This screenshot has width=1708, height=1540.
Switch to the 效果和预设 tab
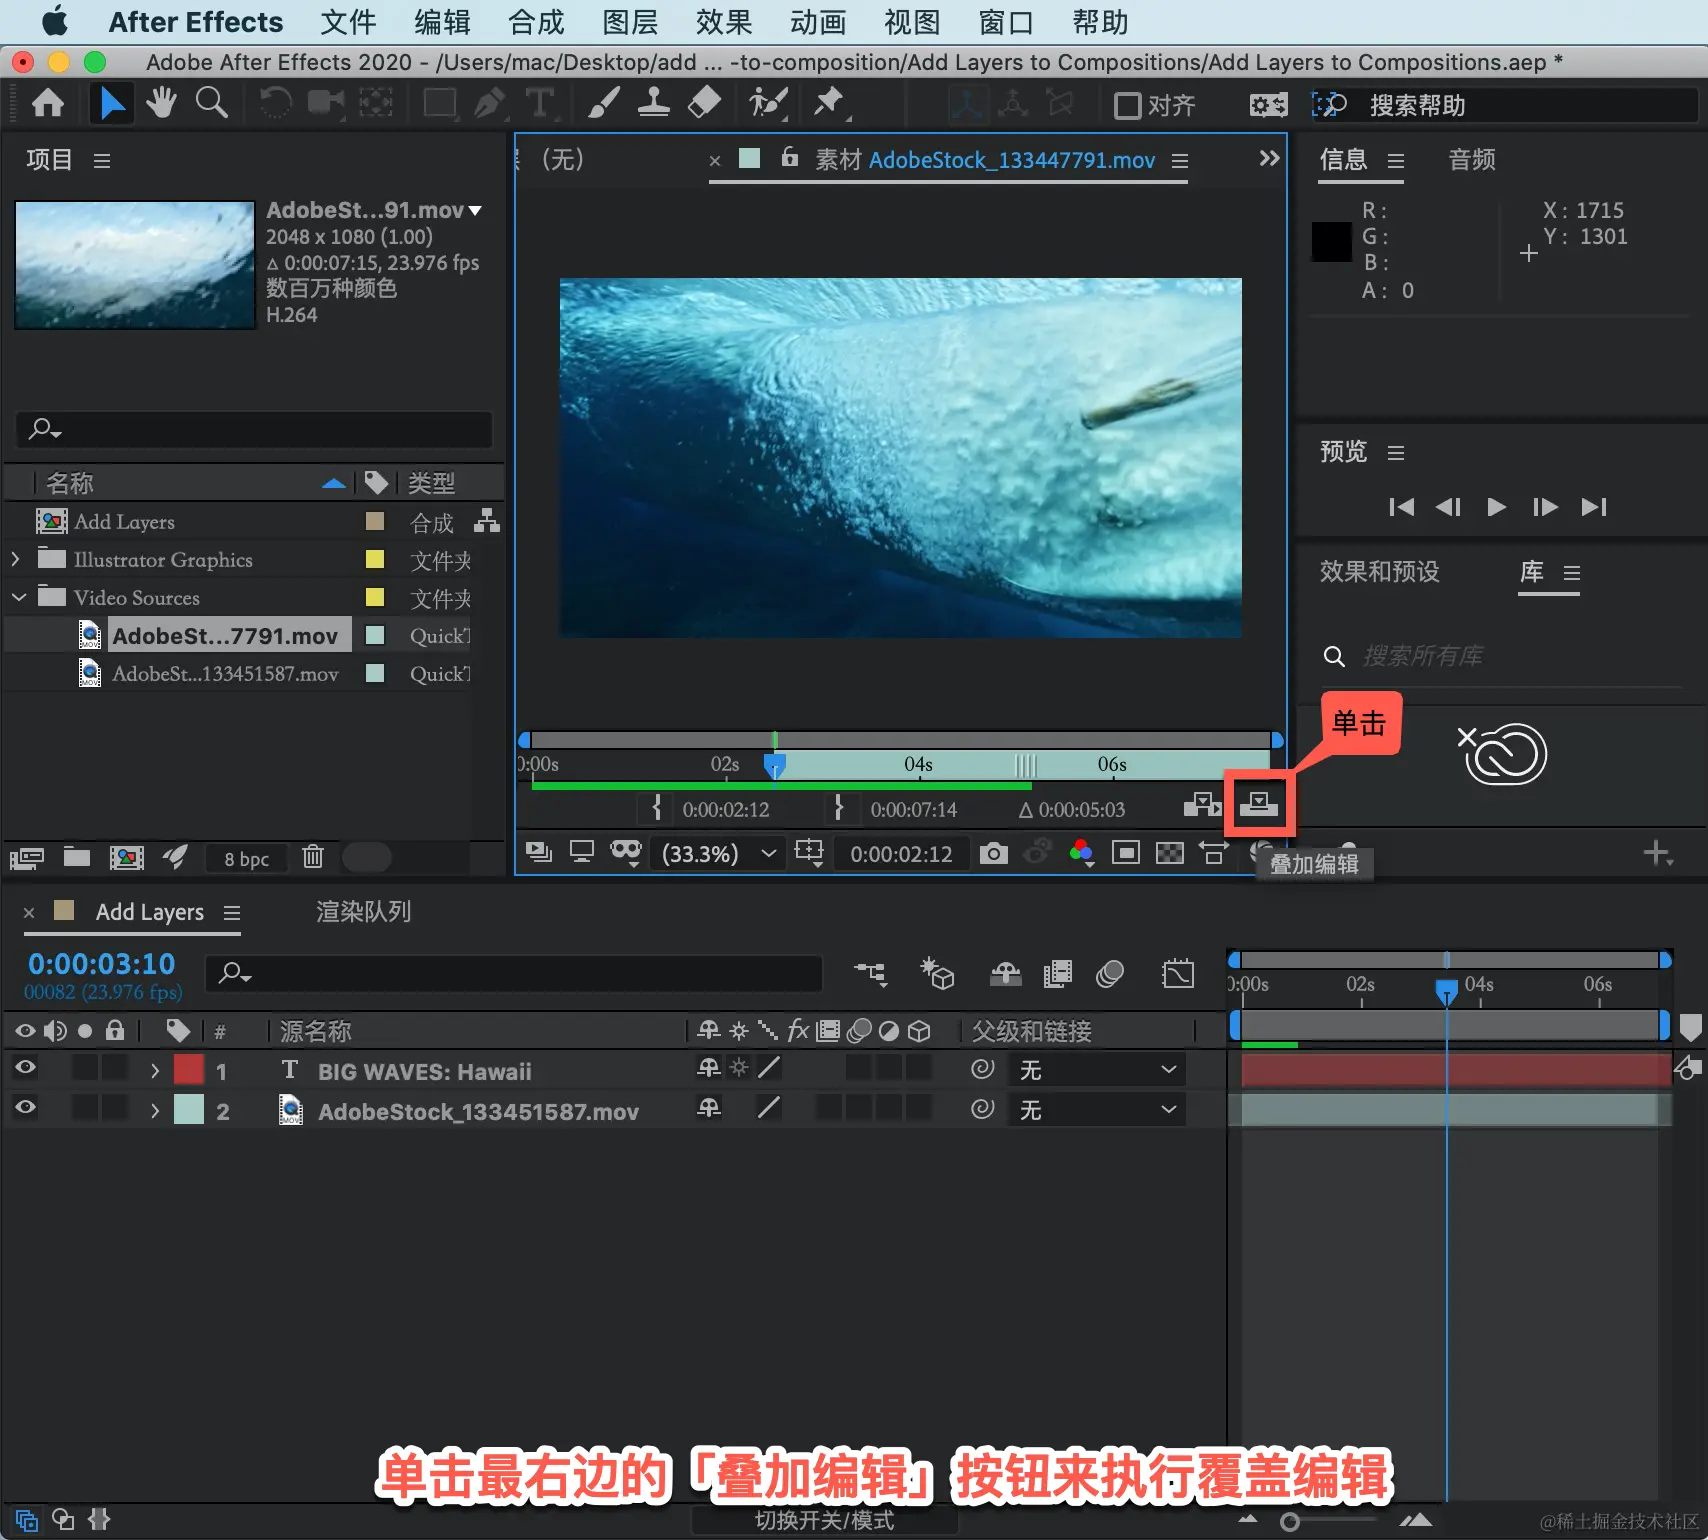point(1380,572)
